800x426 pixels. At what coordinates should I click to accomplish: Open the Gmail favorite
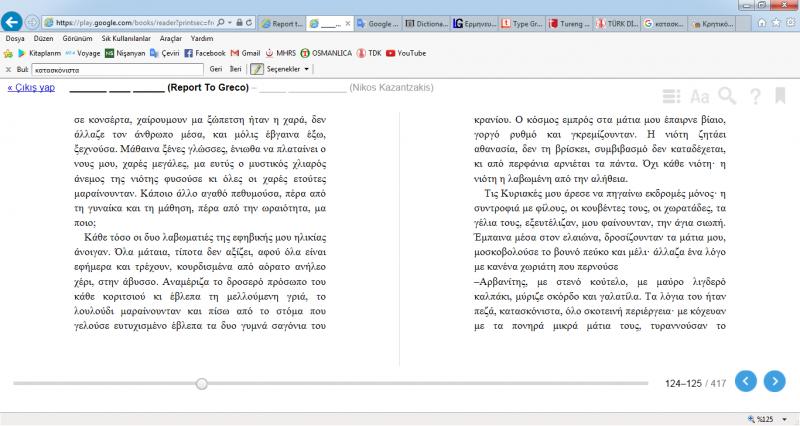pos(245,53)
